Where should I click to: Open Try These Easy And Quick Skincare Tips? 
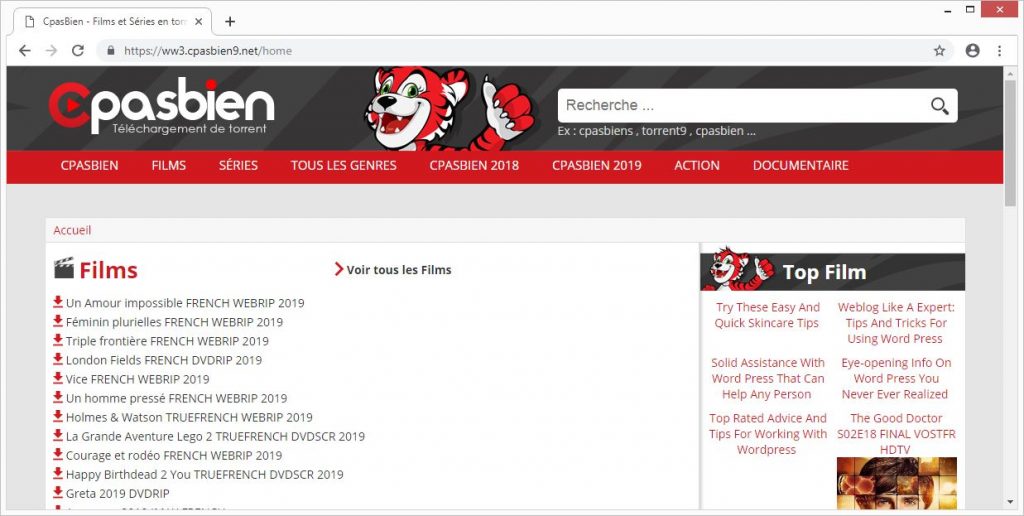767,315
